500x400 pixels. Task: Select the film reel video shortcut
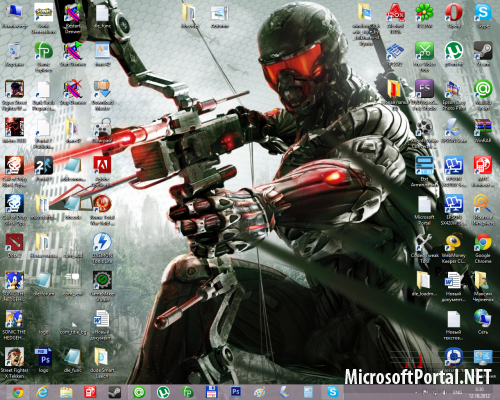click(x=424, y=132)
